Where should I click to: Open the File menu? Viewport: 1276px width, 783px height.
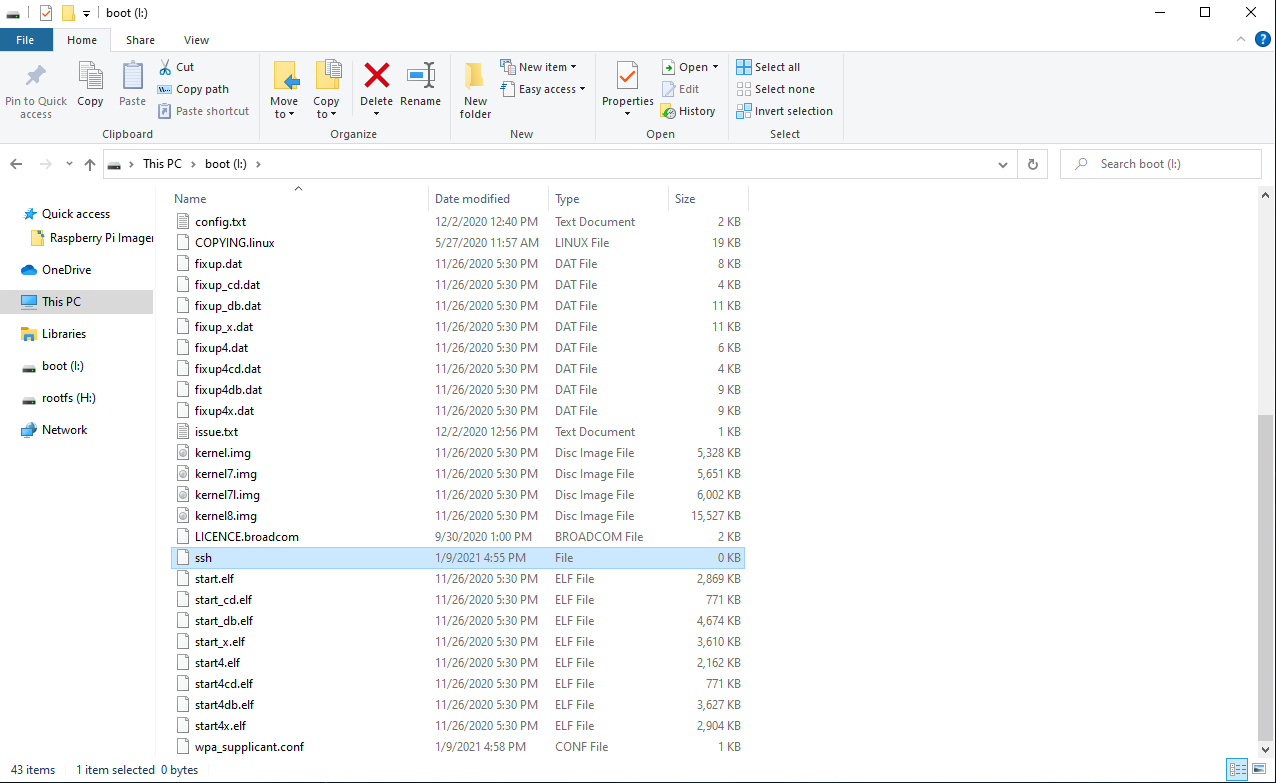[x=26, y=39]
